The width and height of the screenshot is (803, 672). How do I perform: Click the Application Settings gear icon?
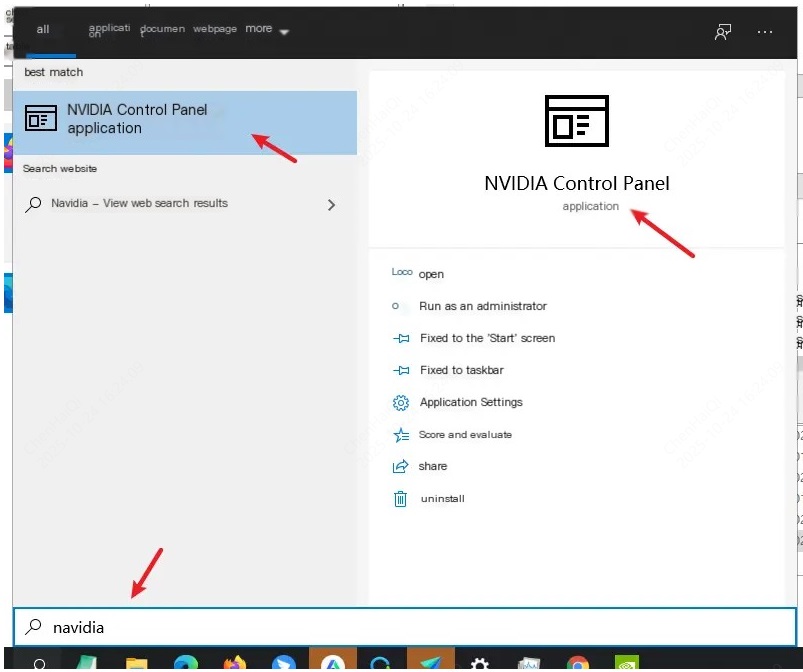(x=401, y=403)
